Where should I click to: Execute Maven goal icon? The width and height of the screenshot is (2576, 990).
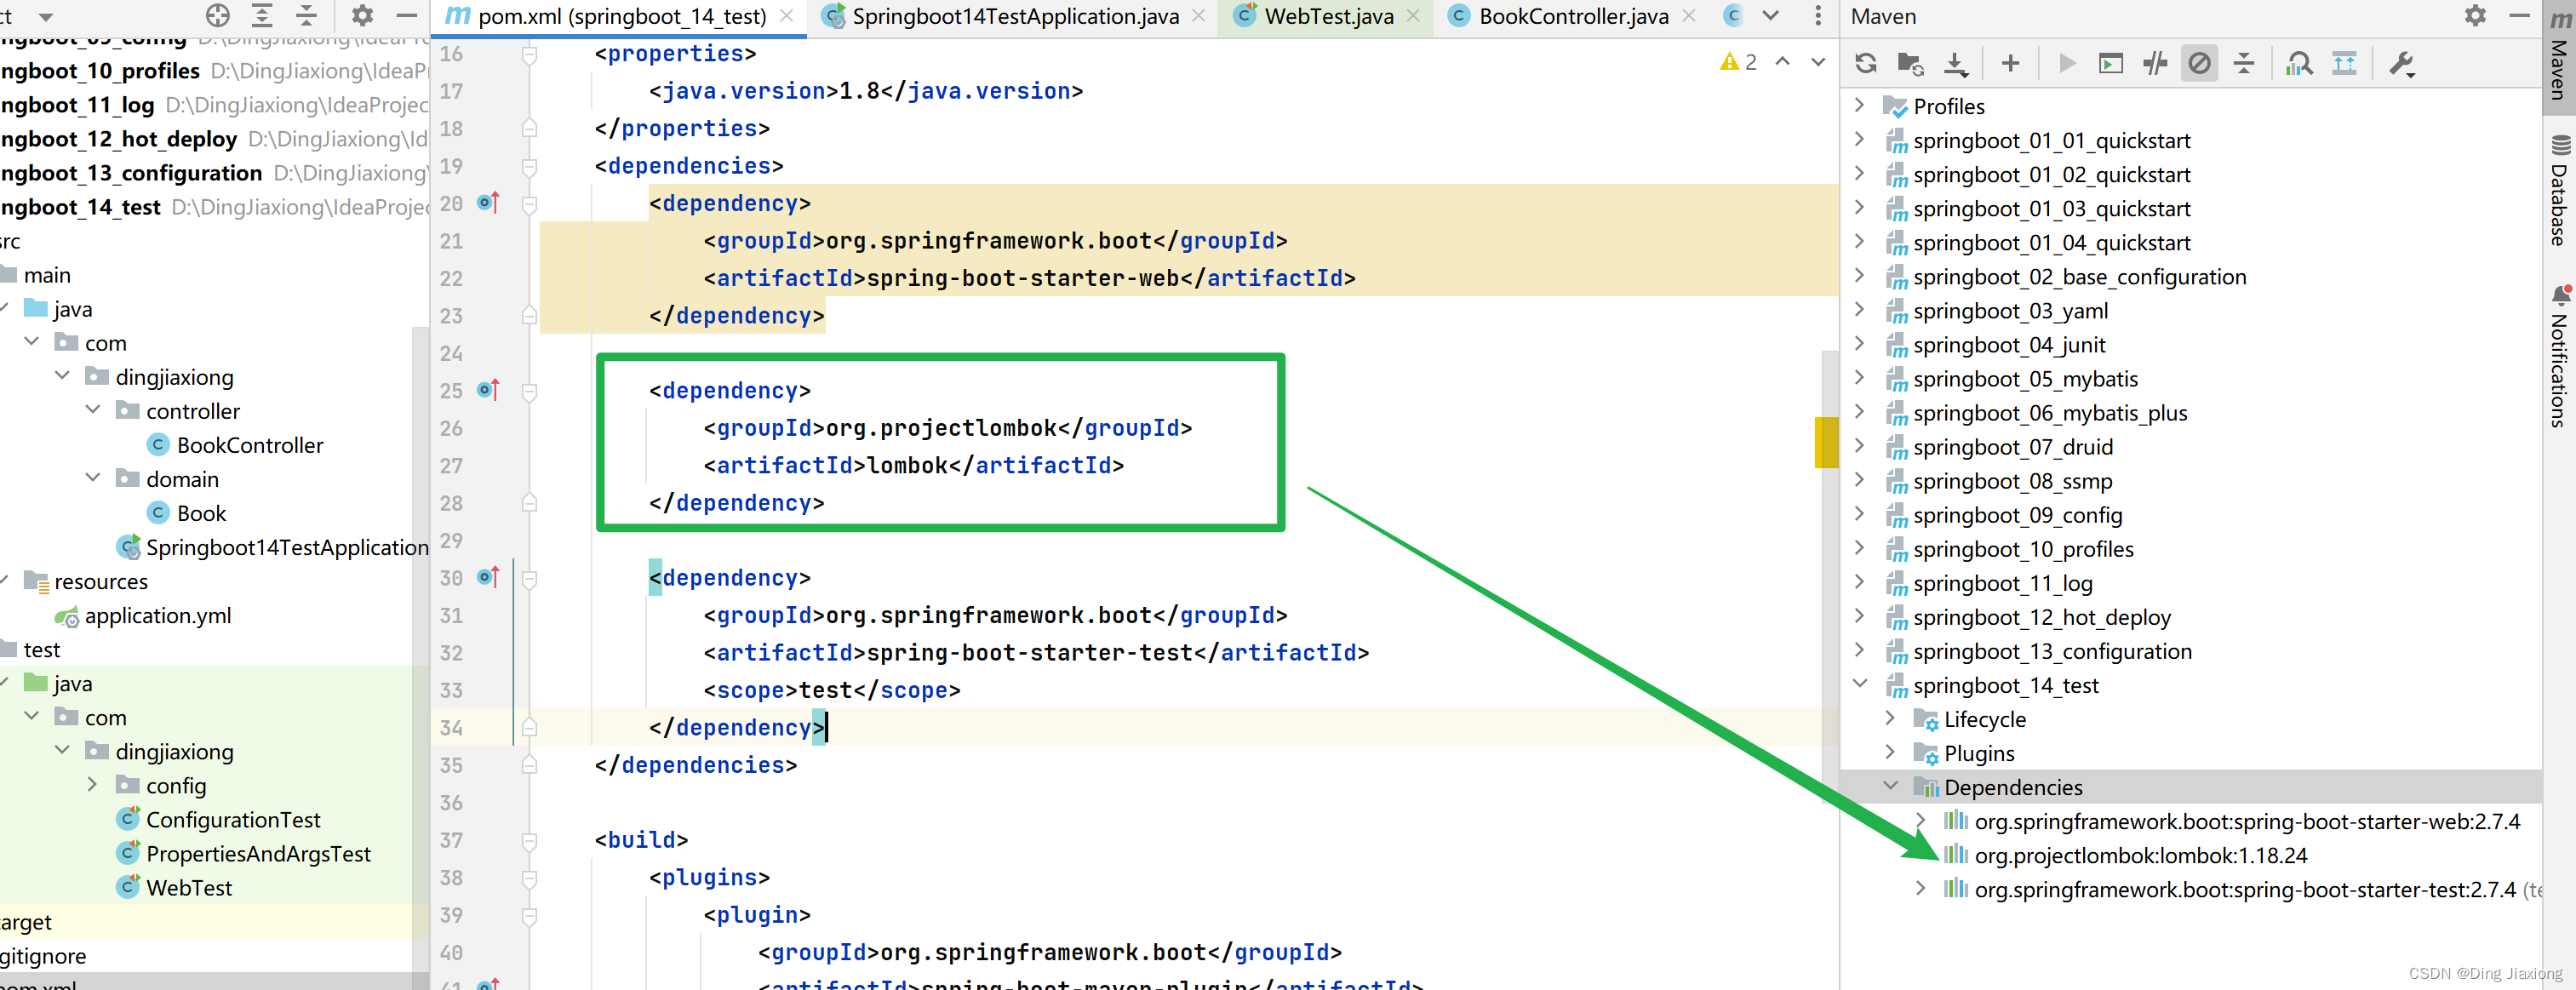(x=2110, y=63)
